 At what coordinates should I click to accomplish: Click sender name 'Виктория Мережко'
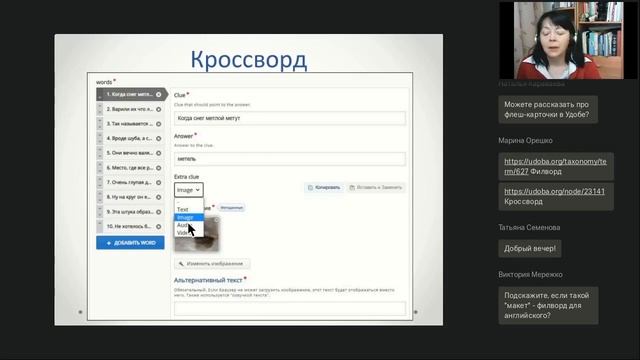[x=530, y=274]
